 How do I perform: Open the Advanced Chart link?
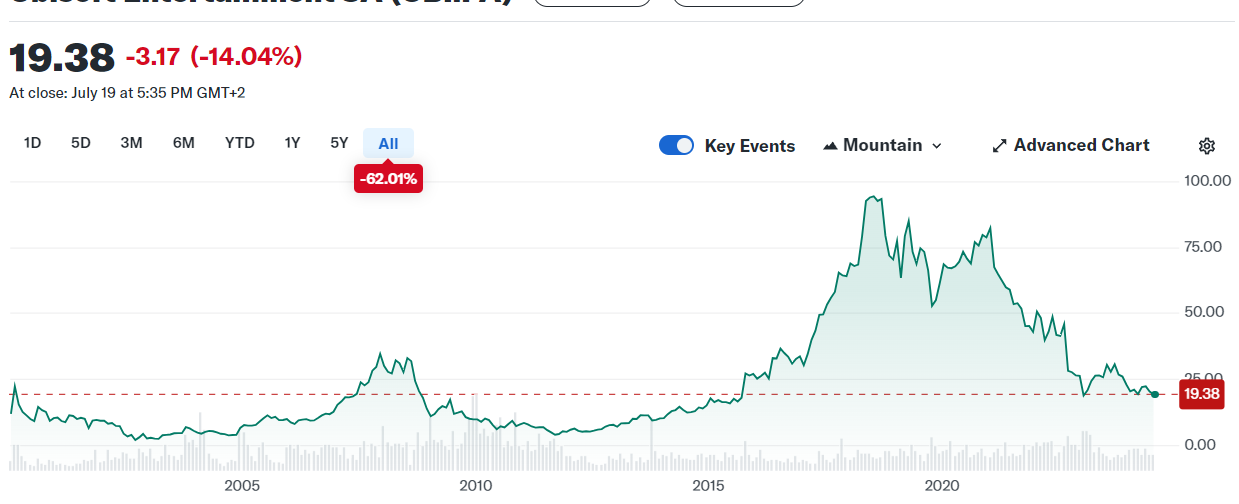(1081, 146)
